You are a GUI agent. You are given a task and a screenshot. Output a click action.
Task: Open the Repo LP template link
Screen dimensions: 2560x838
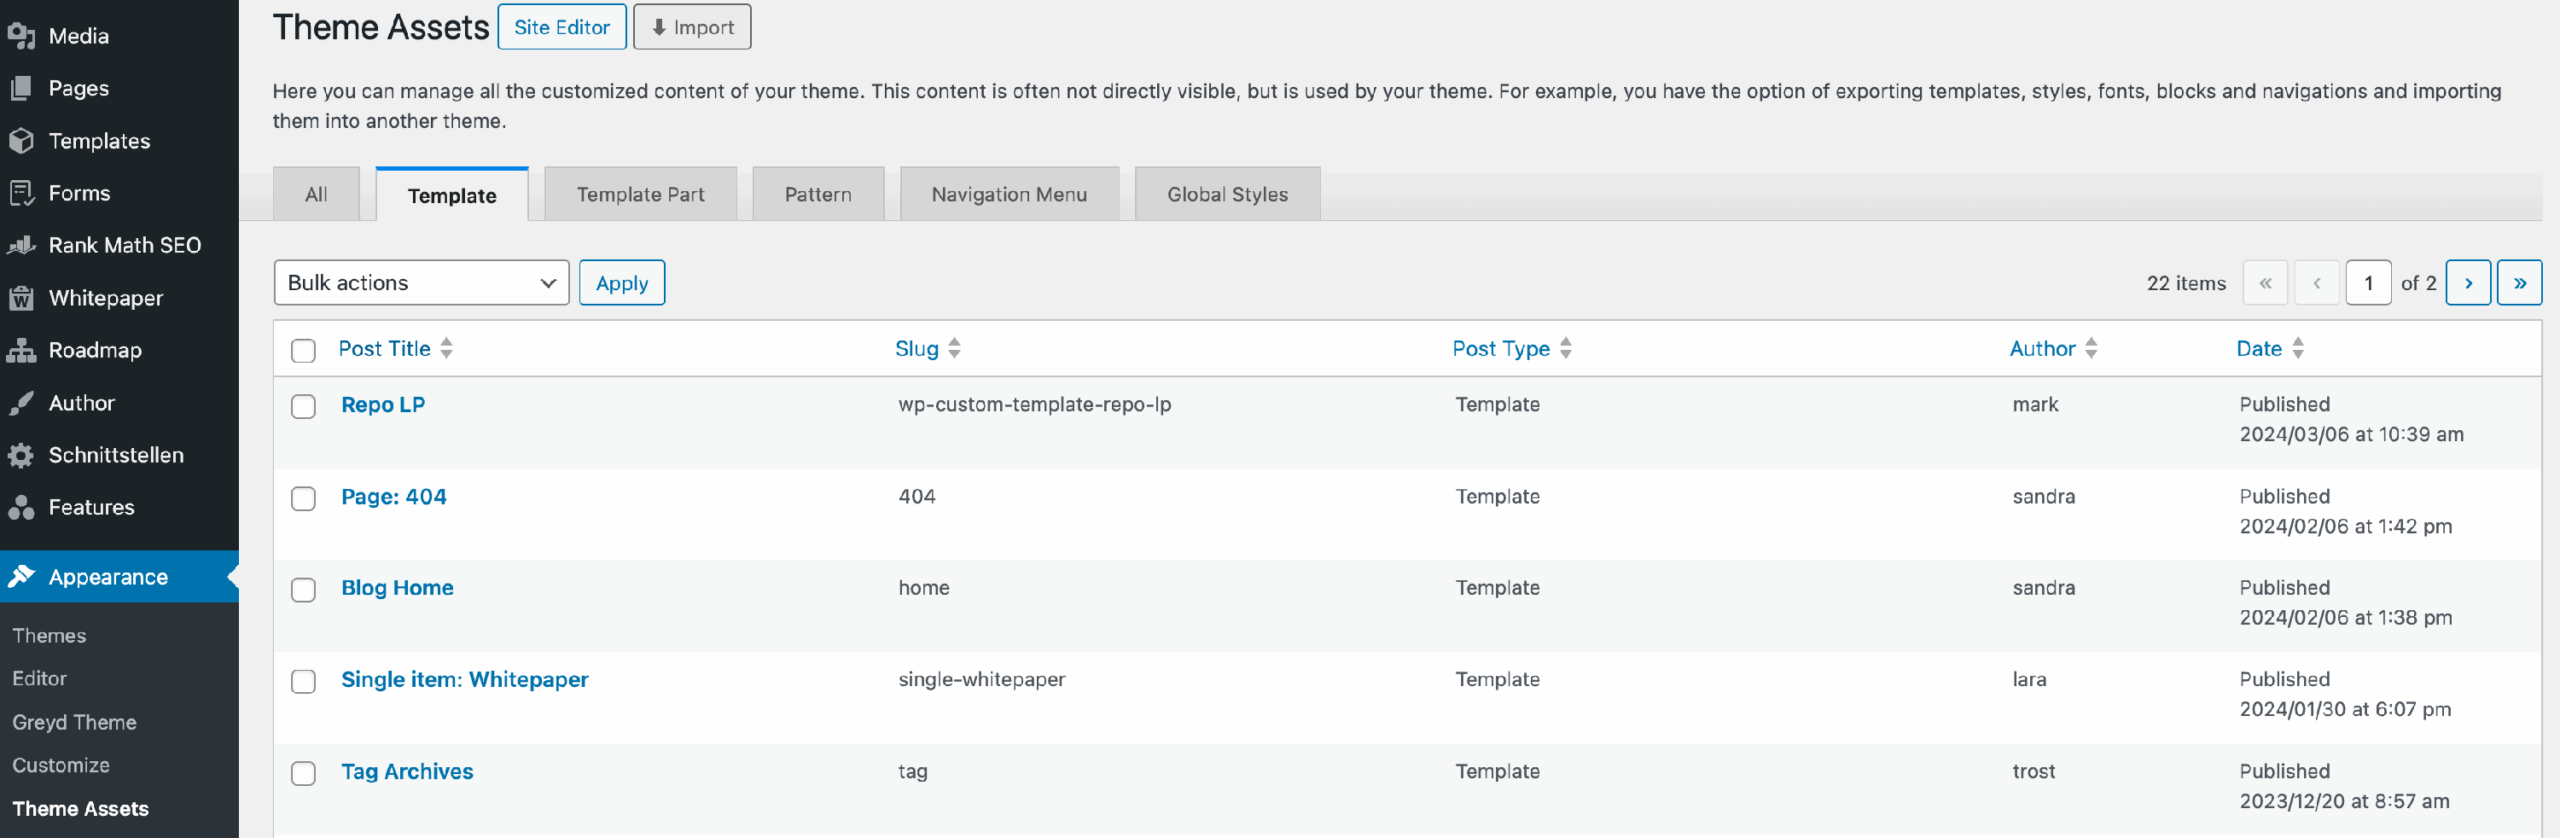coord(383,405)
